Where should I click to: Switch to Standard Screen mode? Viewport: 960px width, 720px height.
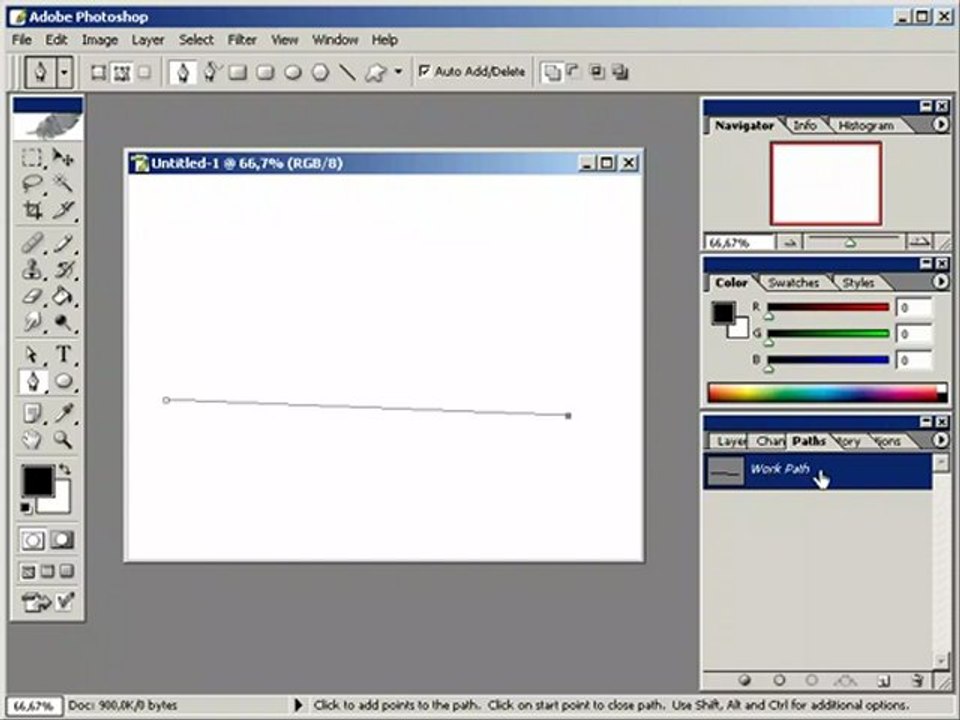click(28, 572)
